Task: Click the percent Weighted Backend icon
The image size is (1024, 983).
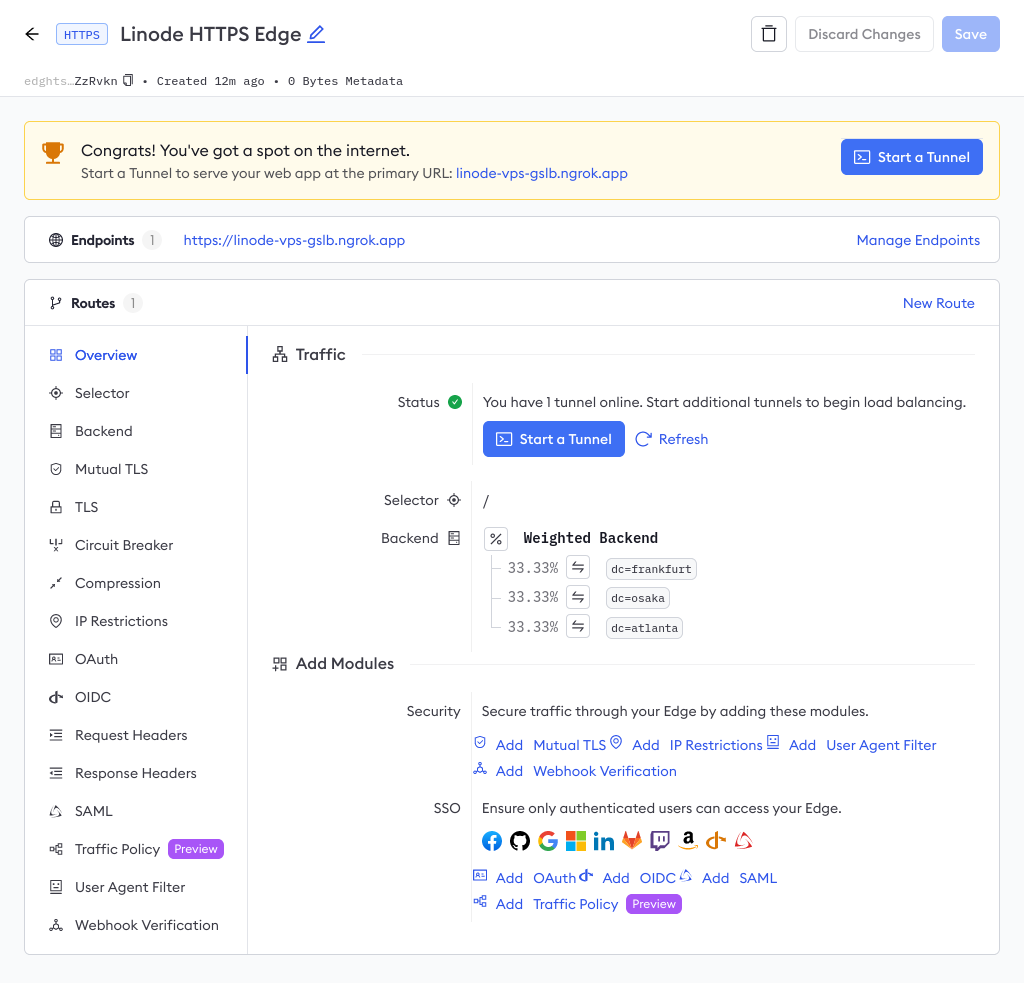Action: (496, 539)
